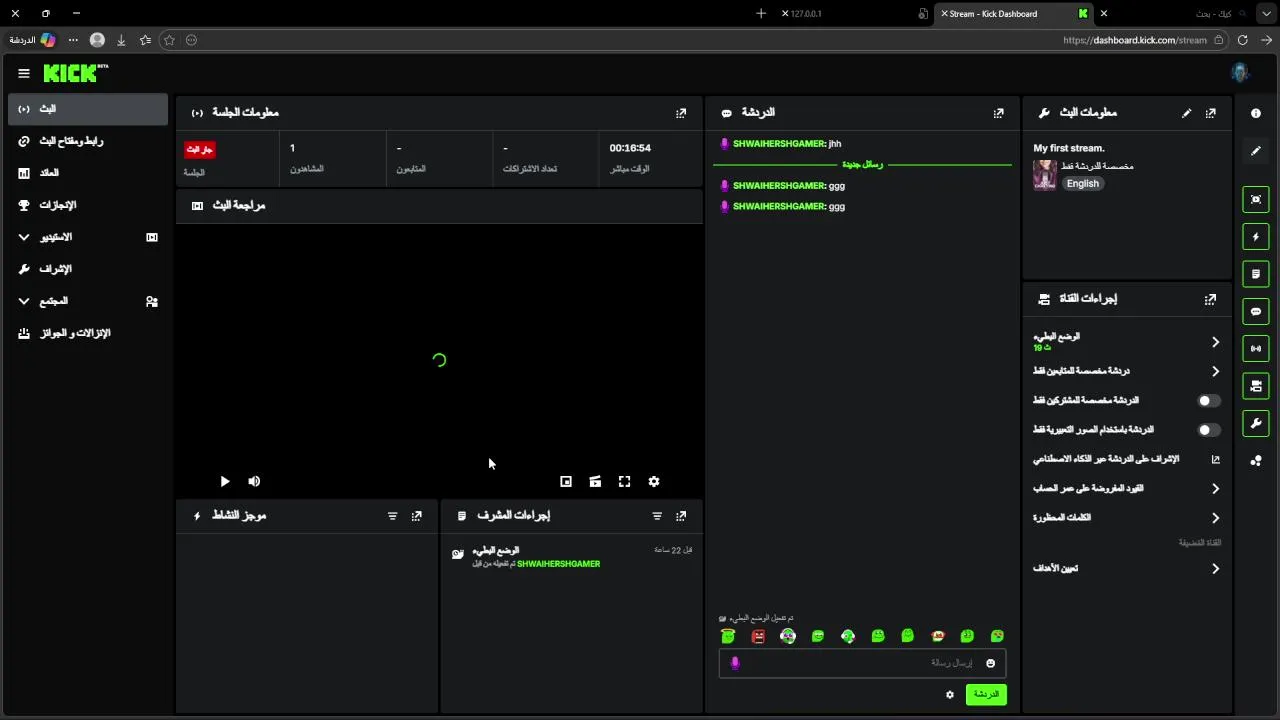Pop out the الدردشة chat panel
The image size is (1280, 720).
point(998,113)
